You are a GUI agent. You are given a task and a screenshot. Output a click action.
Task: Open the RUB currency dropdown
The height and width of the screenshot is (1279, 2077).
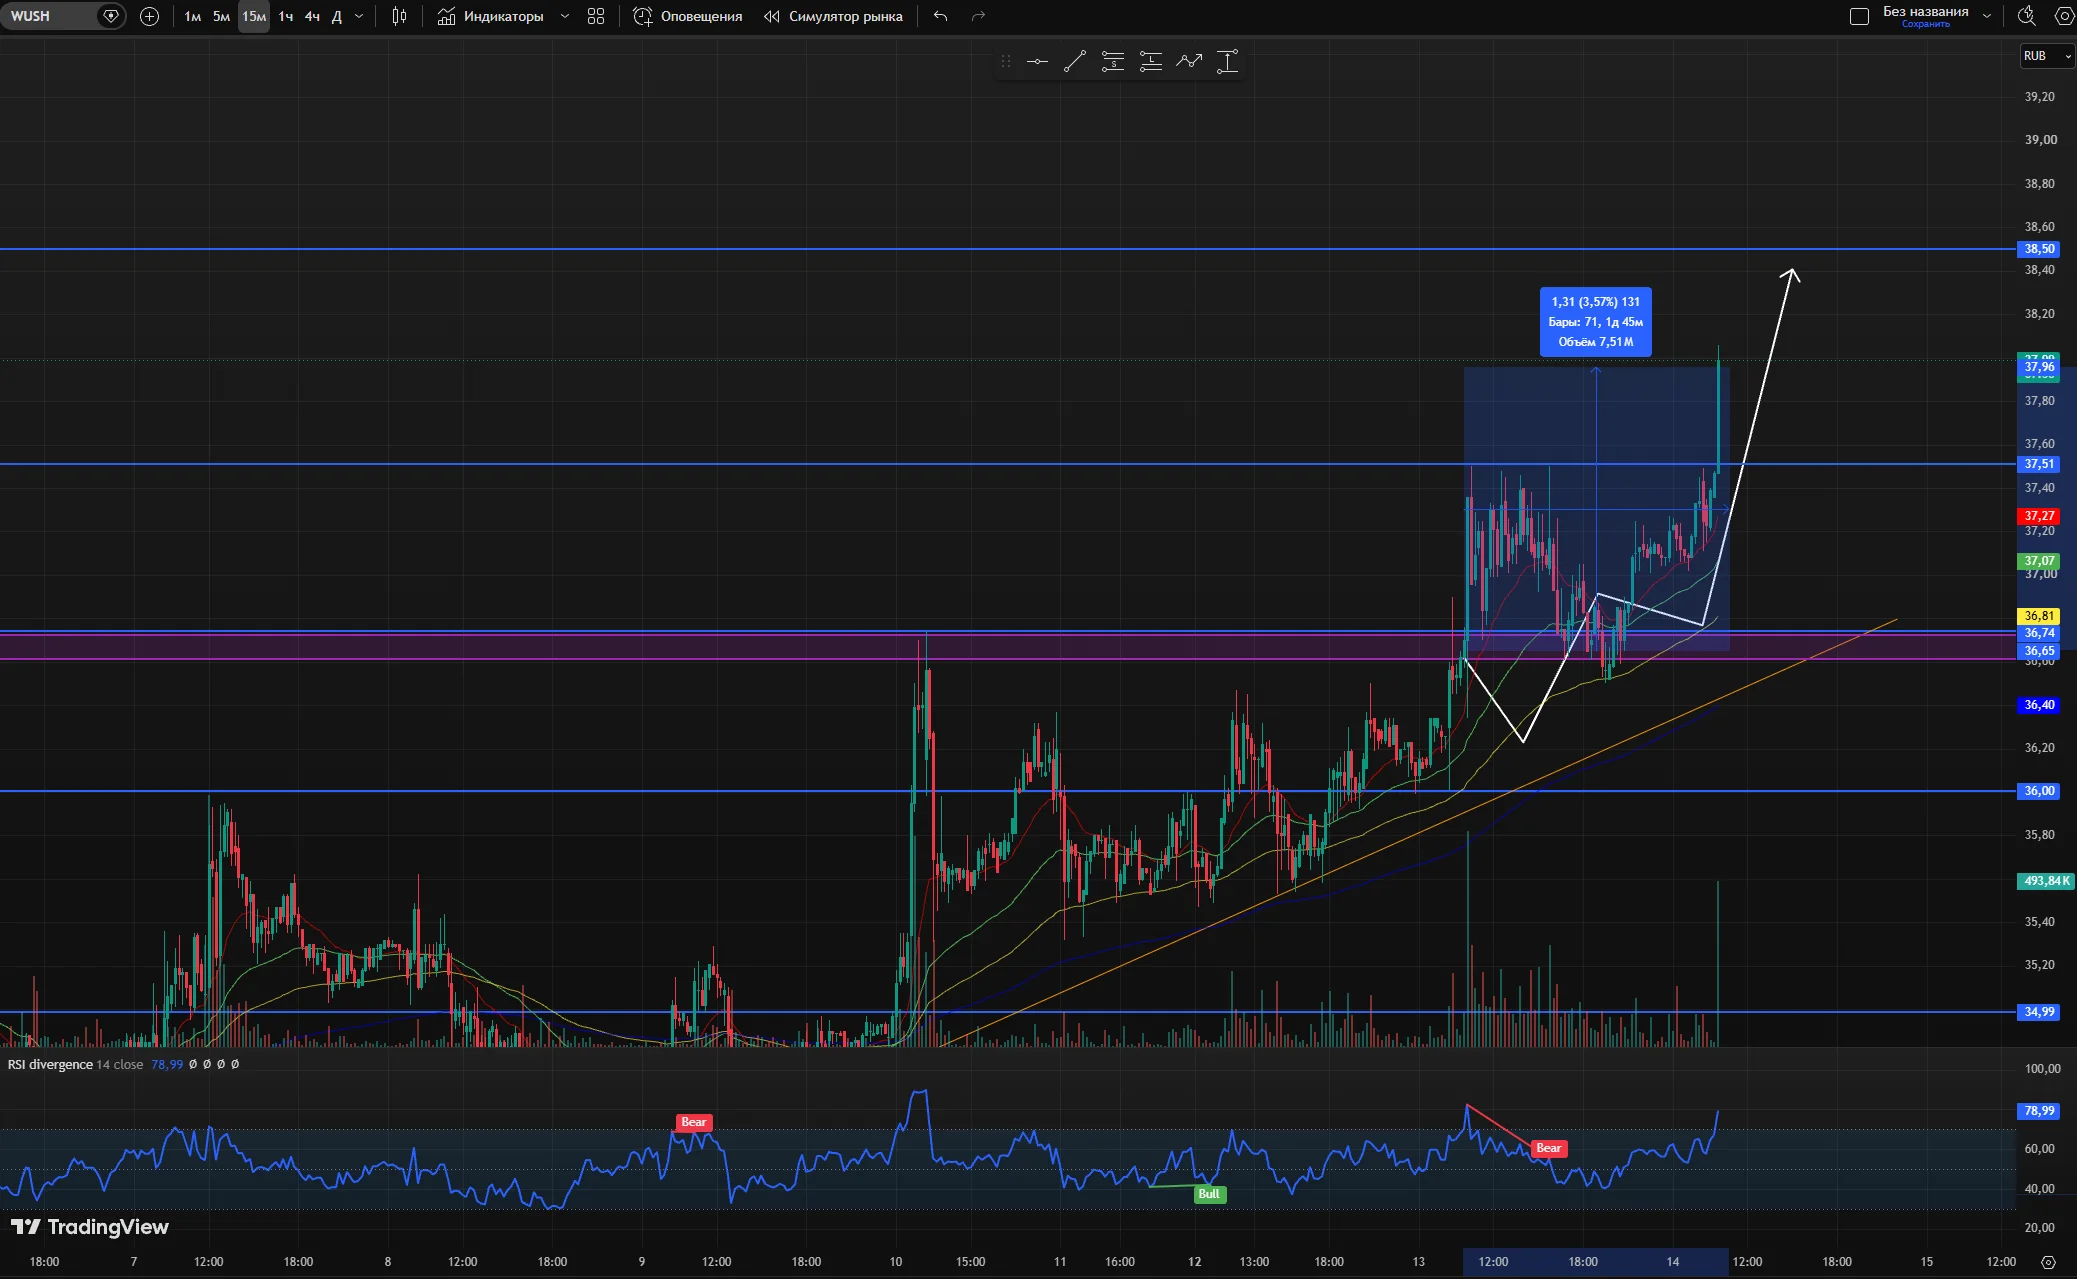pos(2047,56)
